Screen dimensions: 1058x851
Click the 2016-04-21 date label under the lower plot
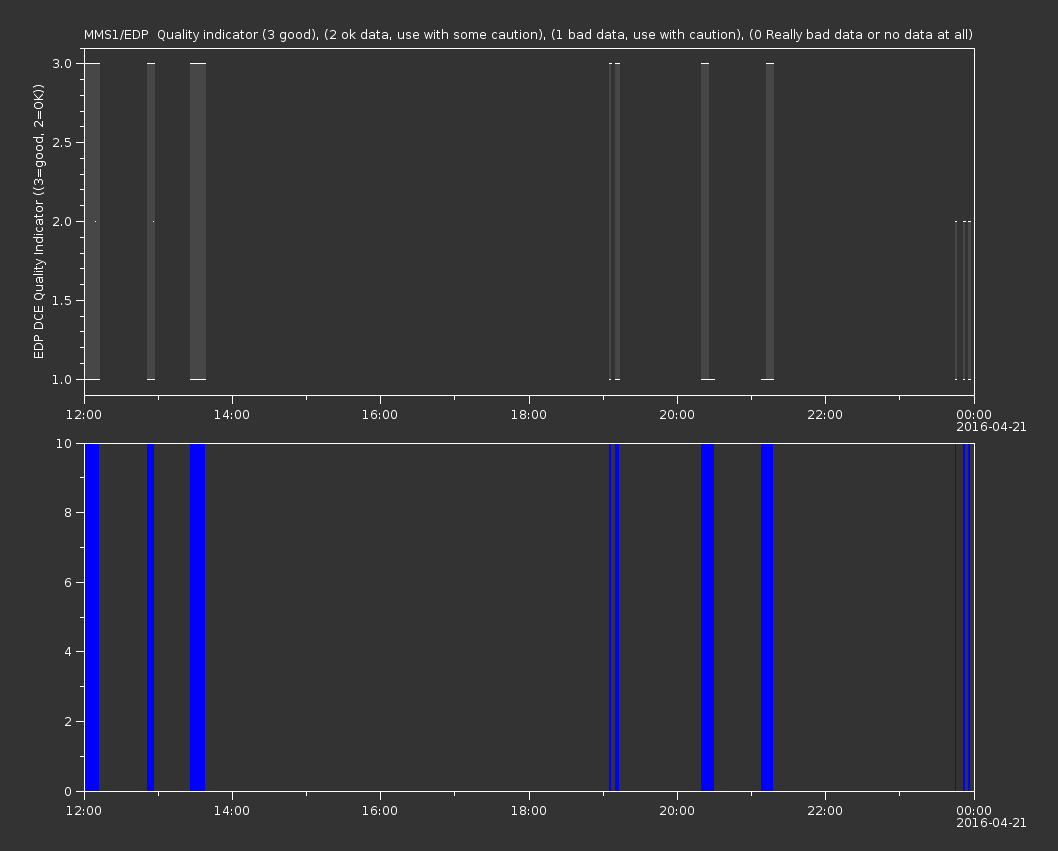coord(991,823)
